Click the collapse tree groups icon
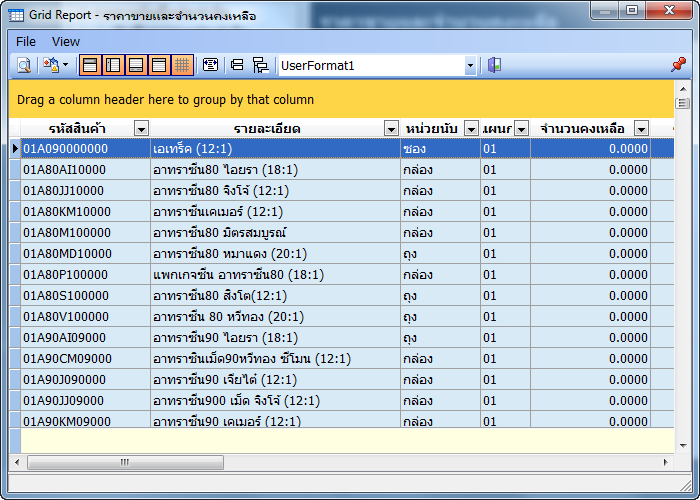Image resolution: width=700 pixels, height=500 pixels. (x=260, y=66)
